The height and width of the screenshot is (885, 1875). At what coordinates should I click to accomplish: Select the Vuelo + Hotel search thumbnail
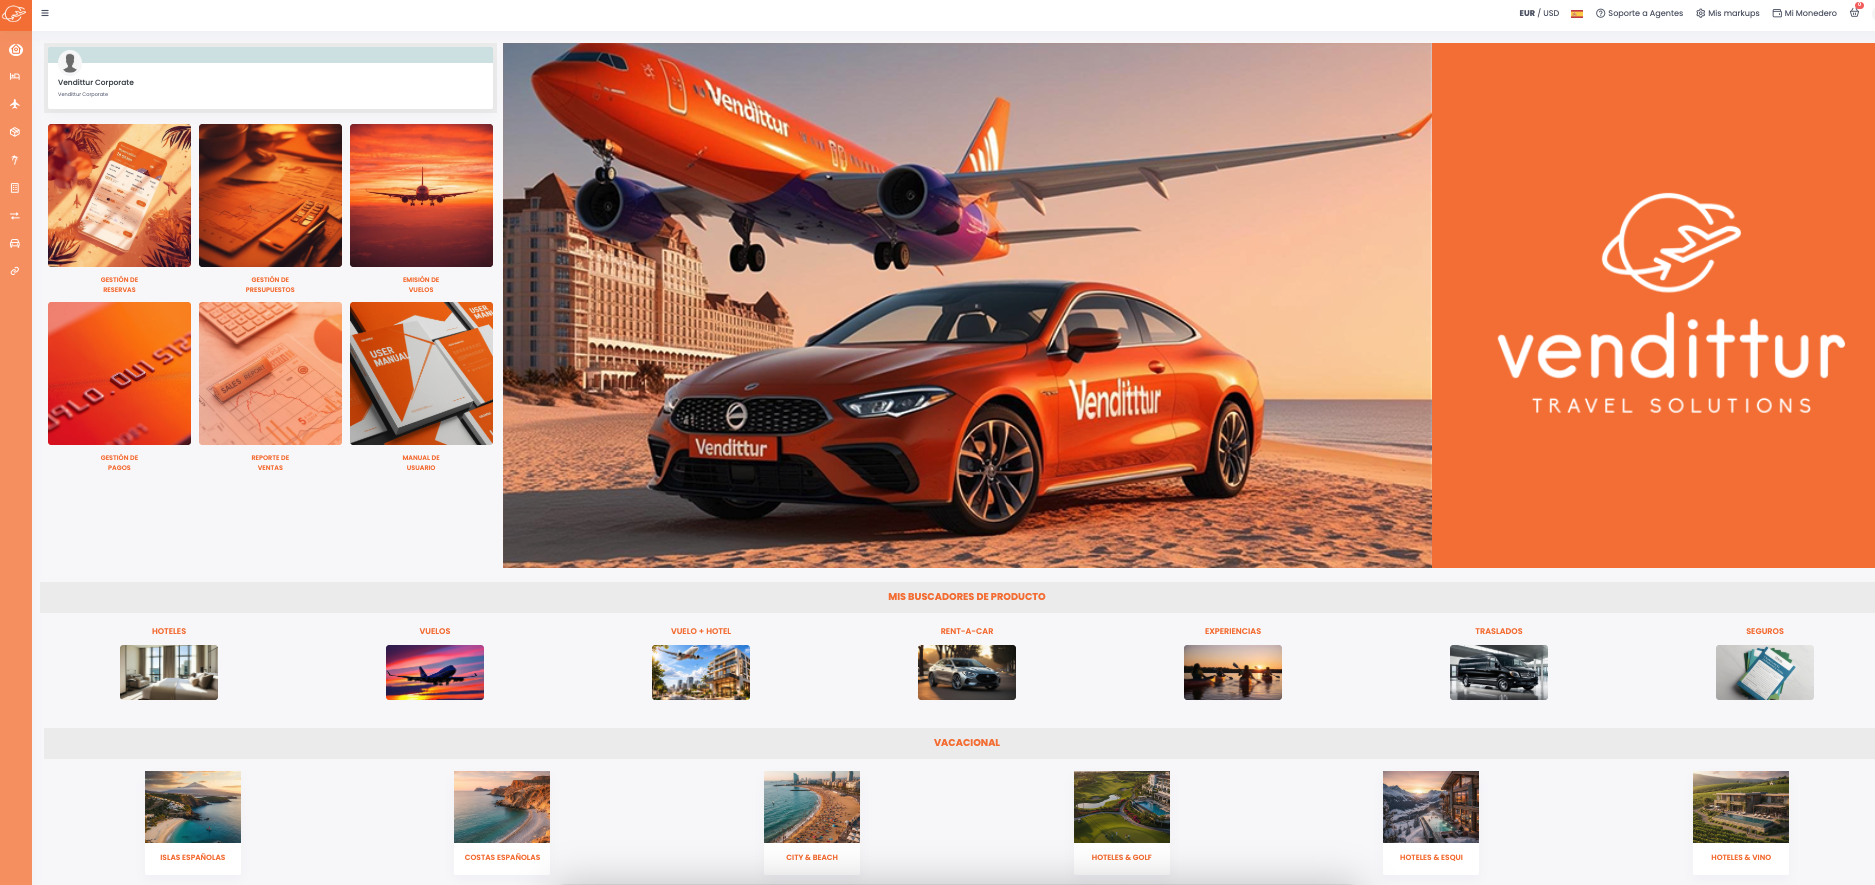pos(701,672)
